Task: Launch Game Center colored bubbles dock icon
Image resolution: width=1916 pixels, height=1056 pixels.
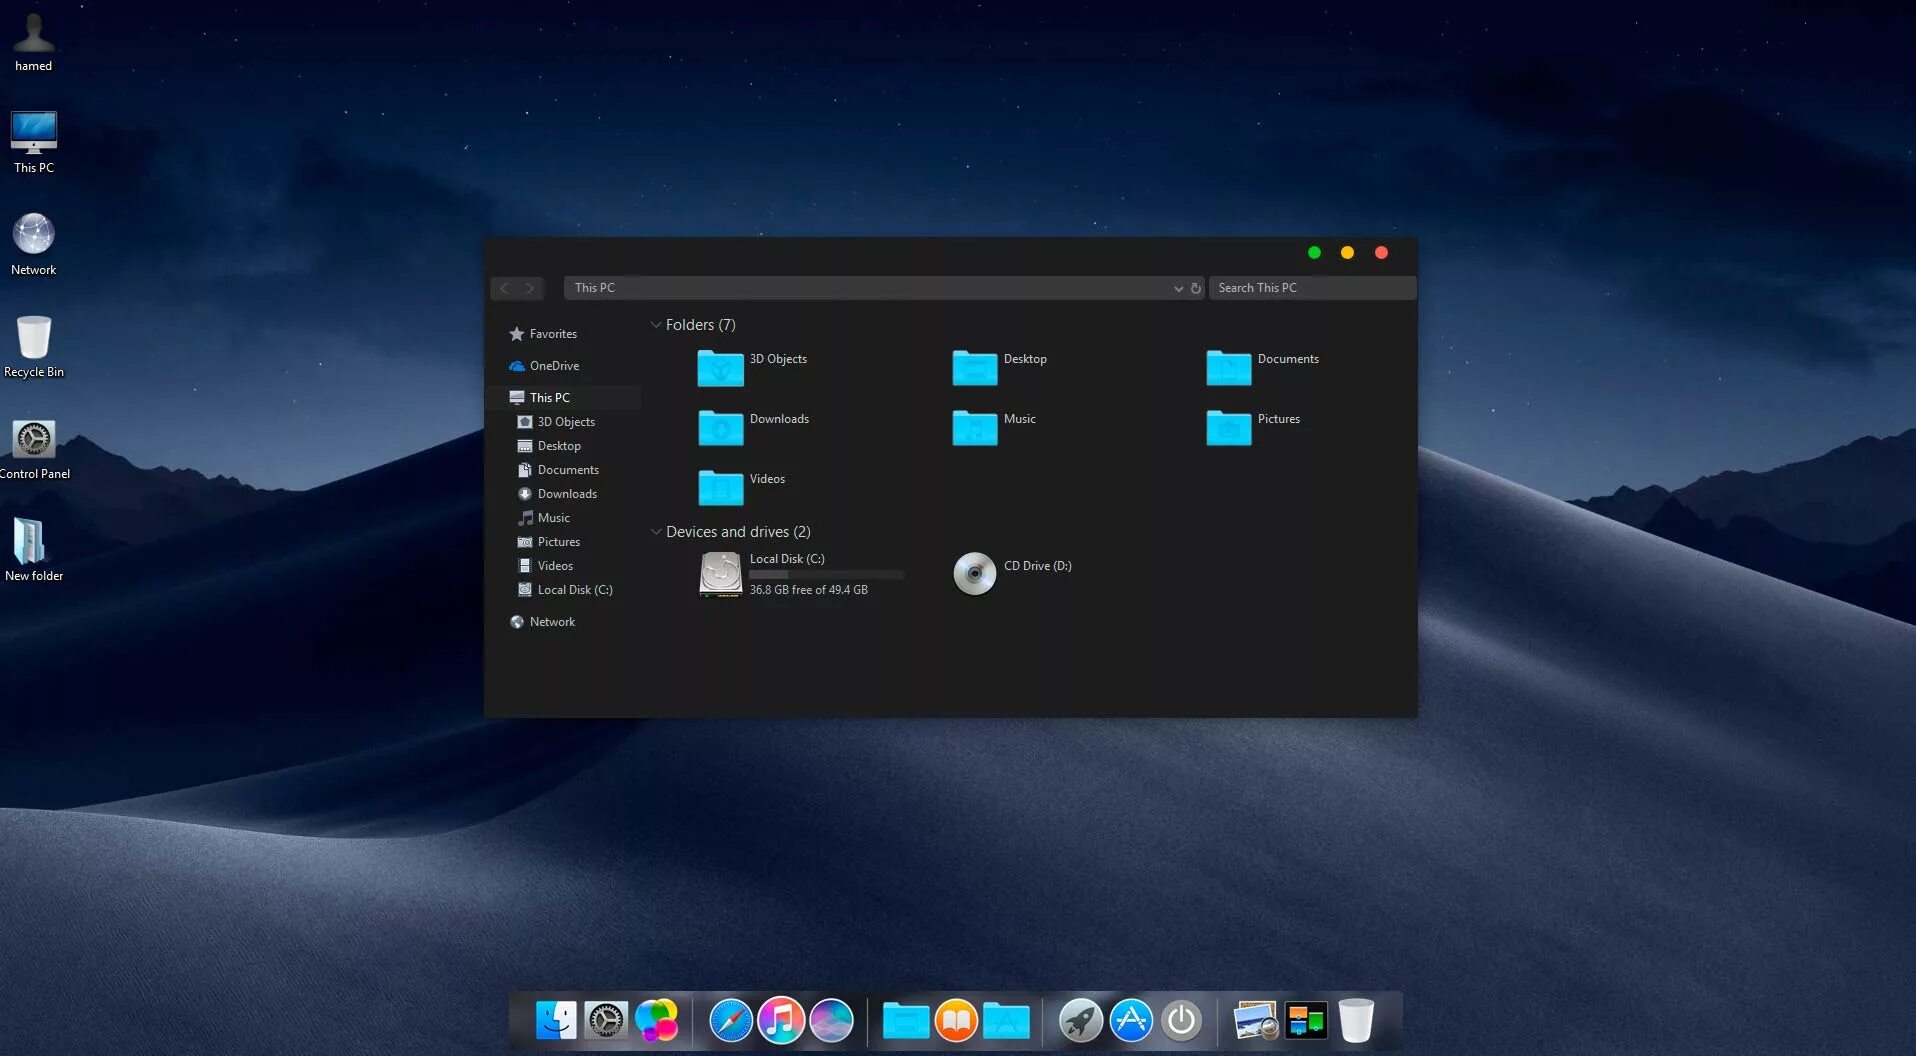Action: point(657,1020)
